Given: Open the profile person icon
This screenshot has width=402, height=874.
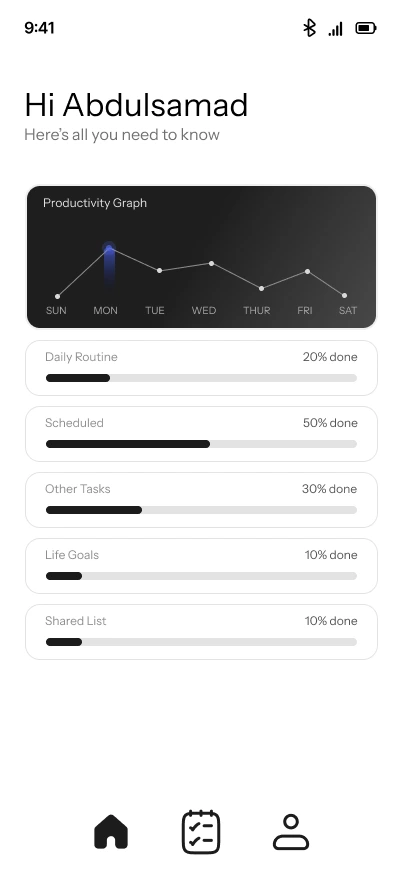Looking at the screenshot, I should (x=290, y=832).
